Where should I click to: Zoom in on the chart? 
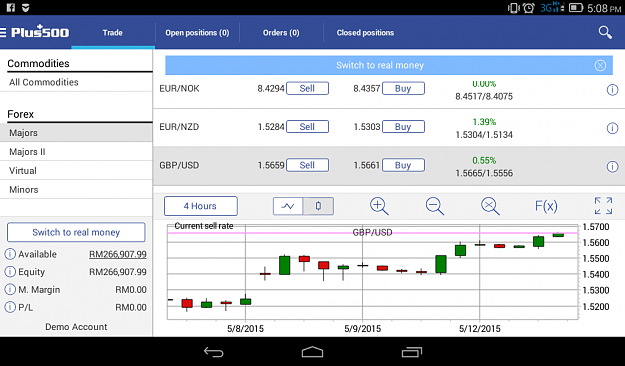(379, 206)
